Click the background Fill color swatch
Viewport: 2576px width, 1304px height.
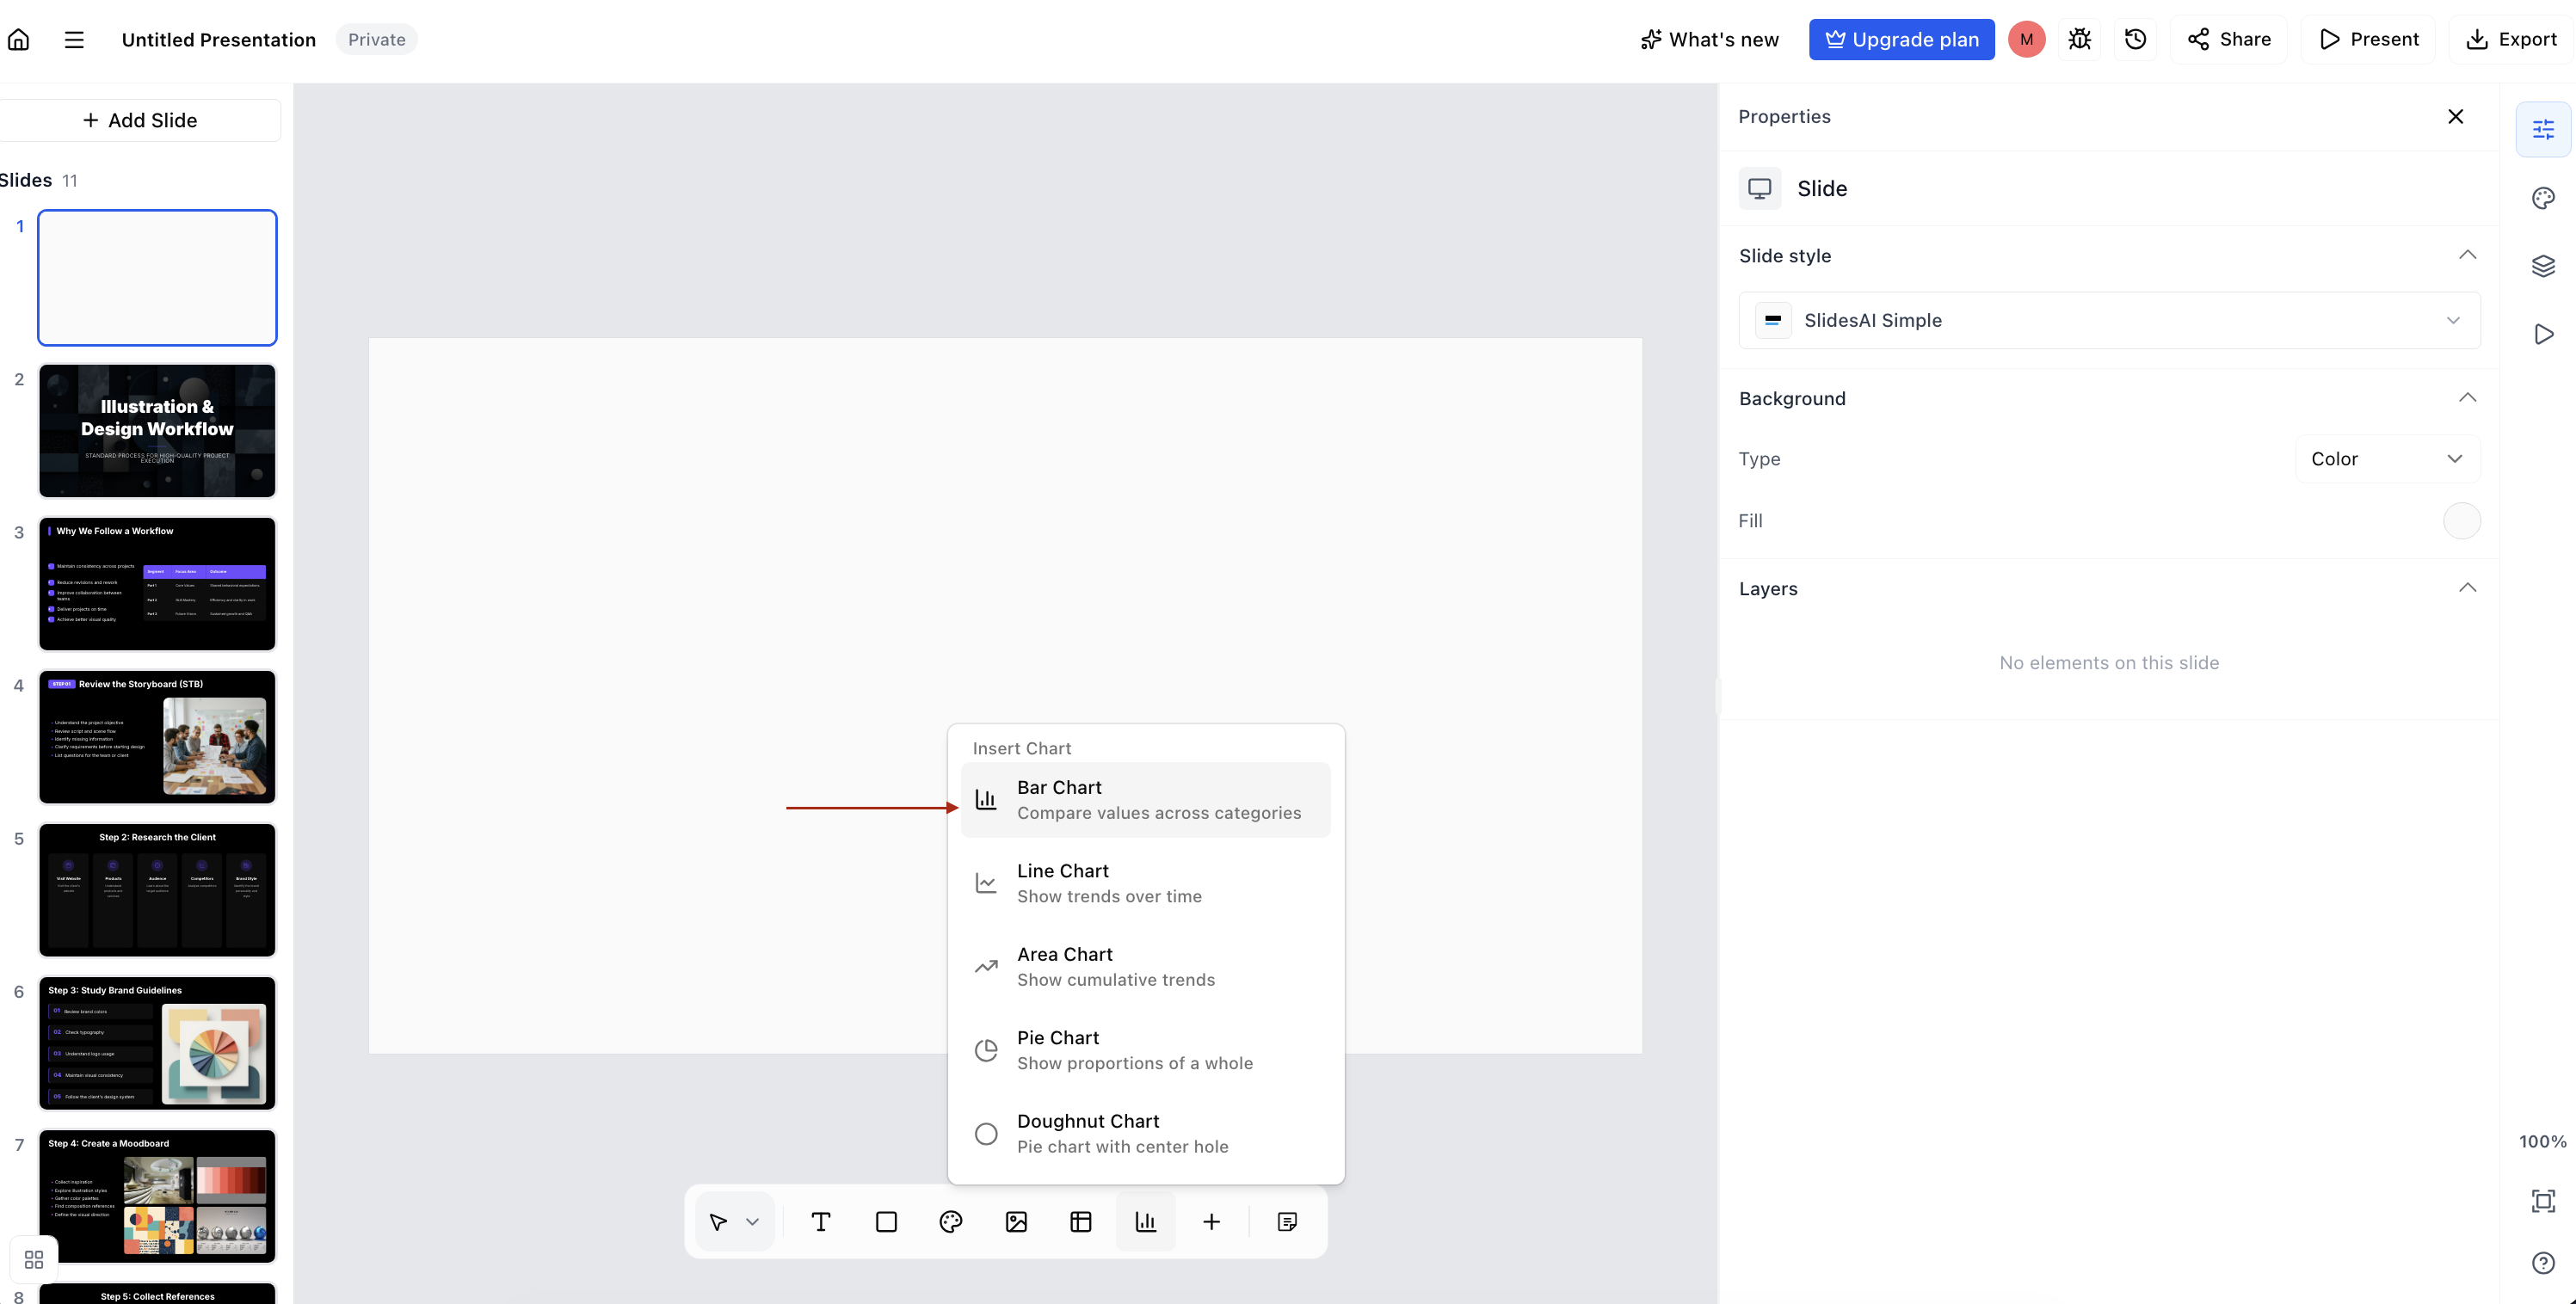coord(2461,521)
